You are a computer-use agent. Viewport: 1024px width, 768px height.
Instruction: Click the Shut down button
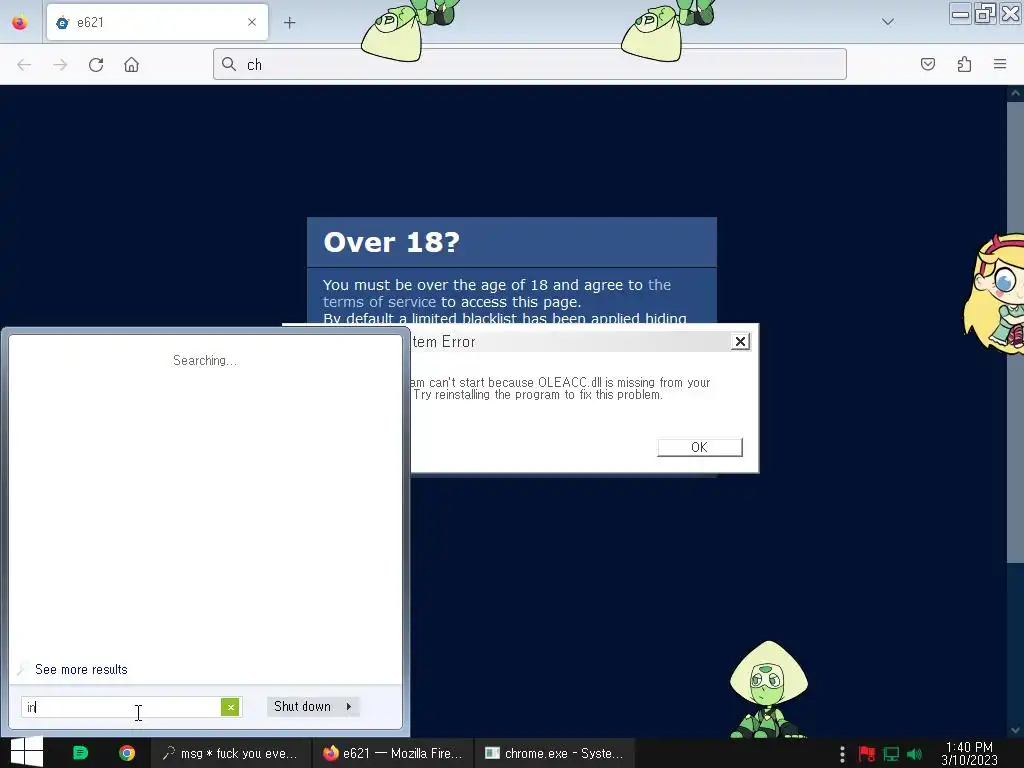point(302,707)
